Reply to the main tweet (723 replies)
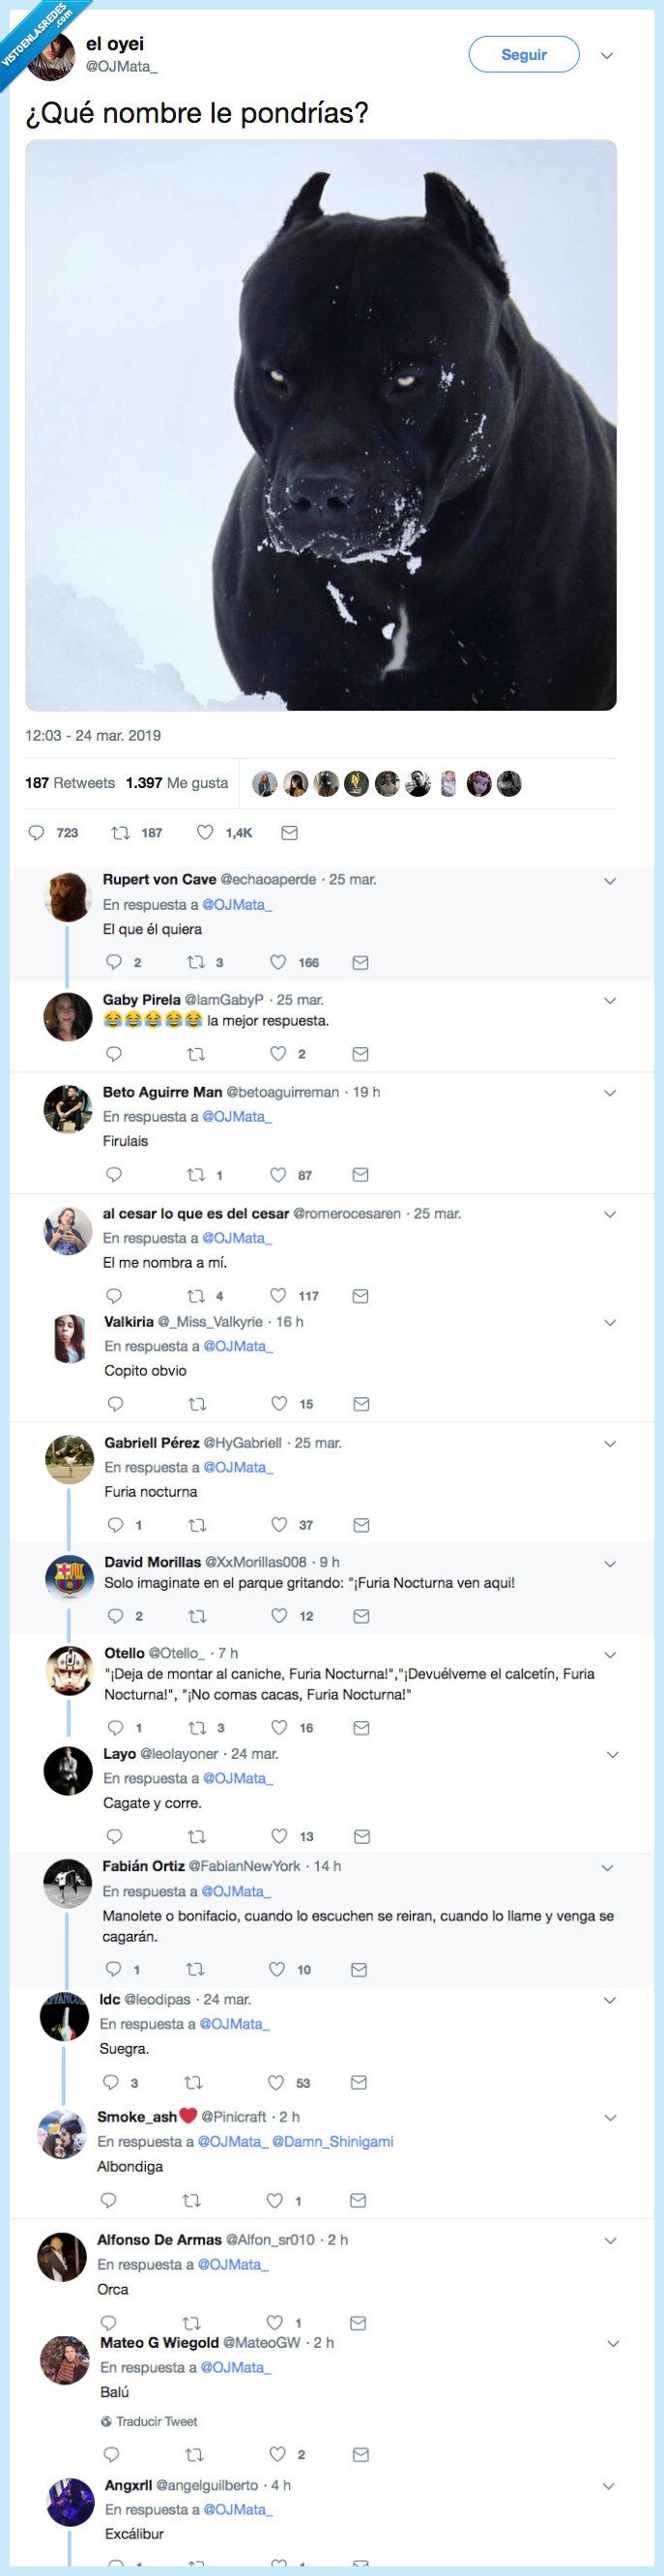 (x=37, y=832)
